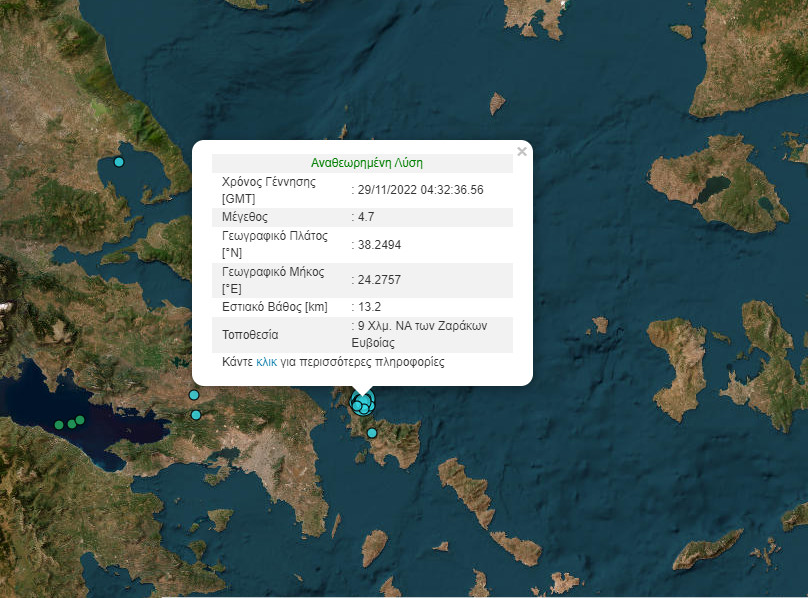
Task: Click the earthquake marker cluster below the popup tip
Action: click(362, 403)
